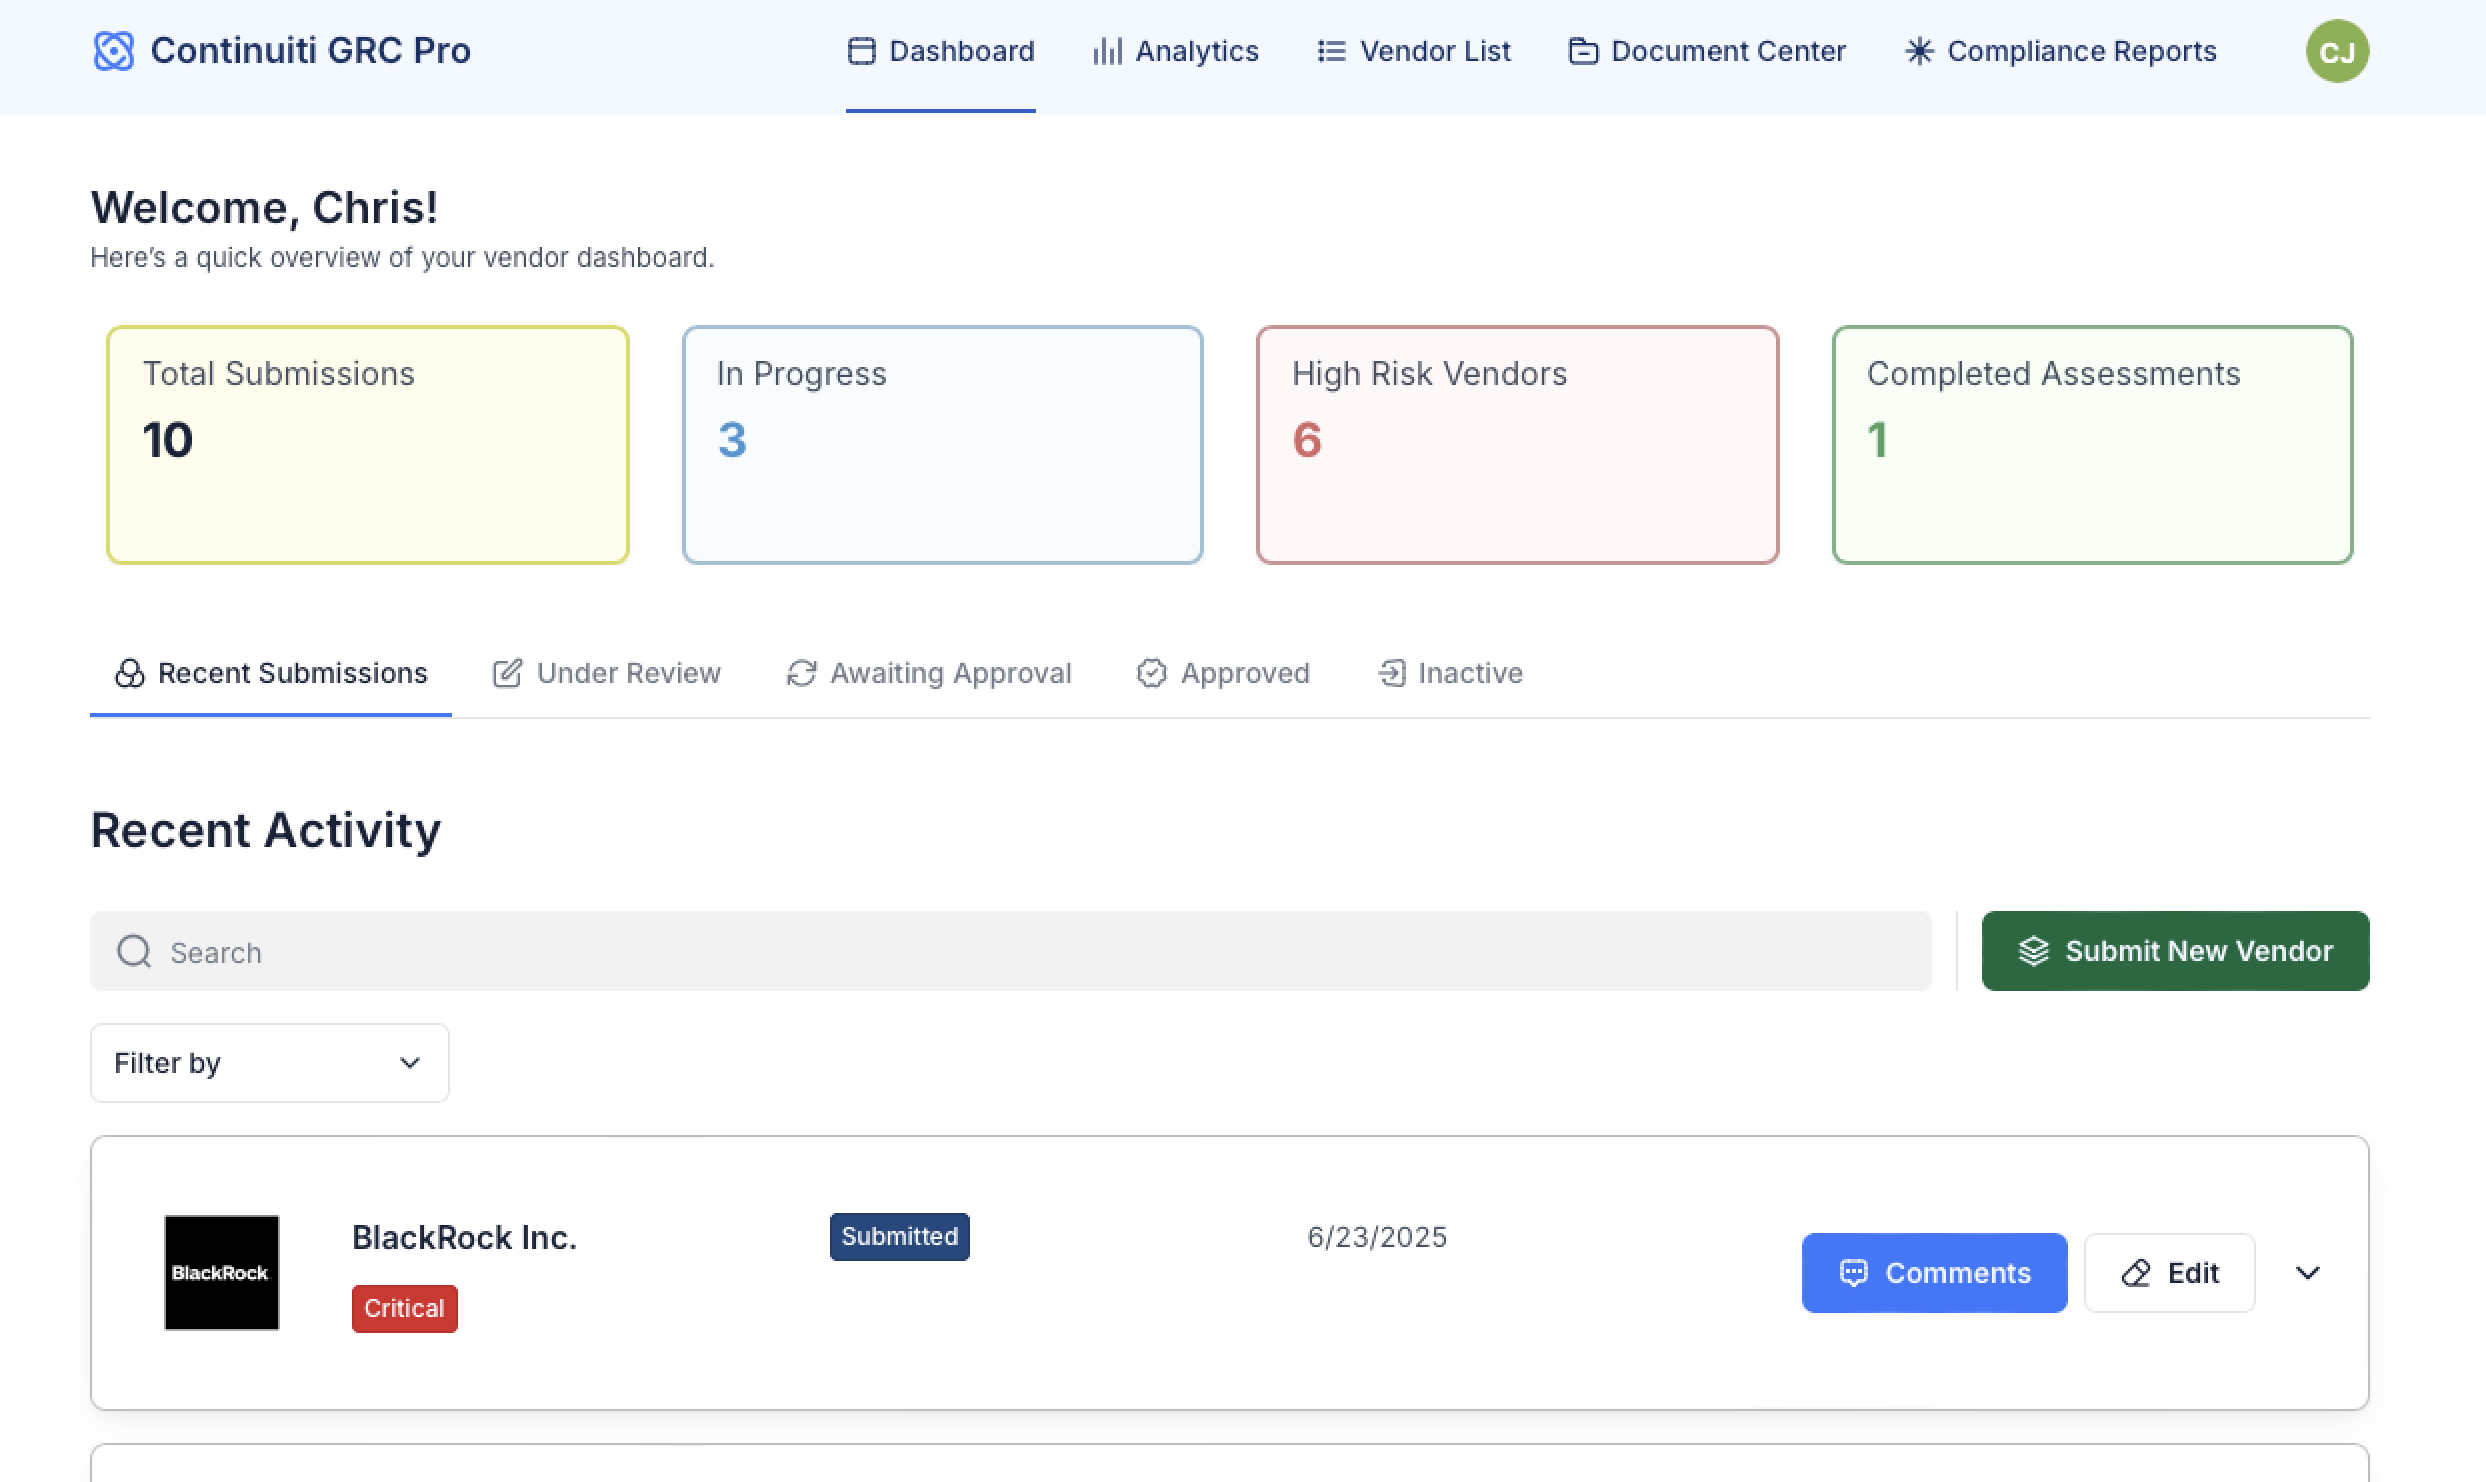Screen dimensions: 2486x1482
Task: Edit the BlackRock Inc. submission
Action: click(x=2169, y=1273)
